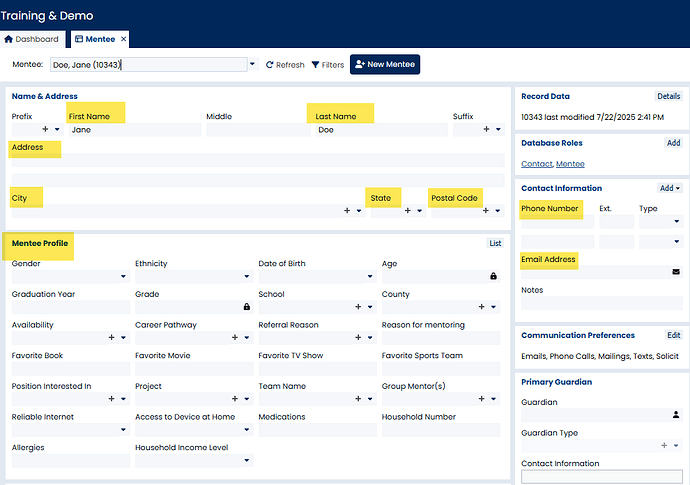
Task: Click the lock icon in Age field
Action: pyautogui.click(x=493, y=276)
